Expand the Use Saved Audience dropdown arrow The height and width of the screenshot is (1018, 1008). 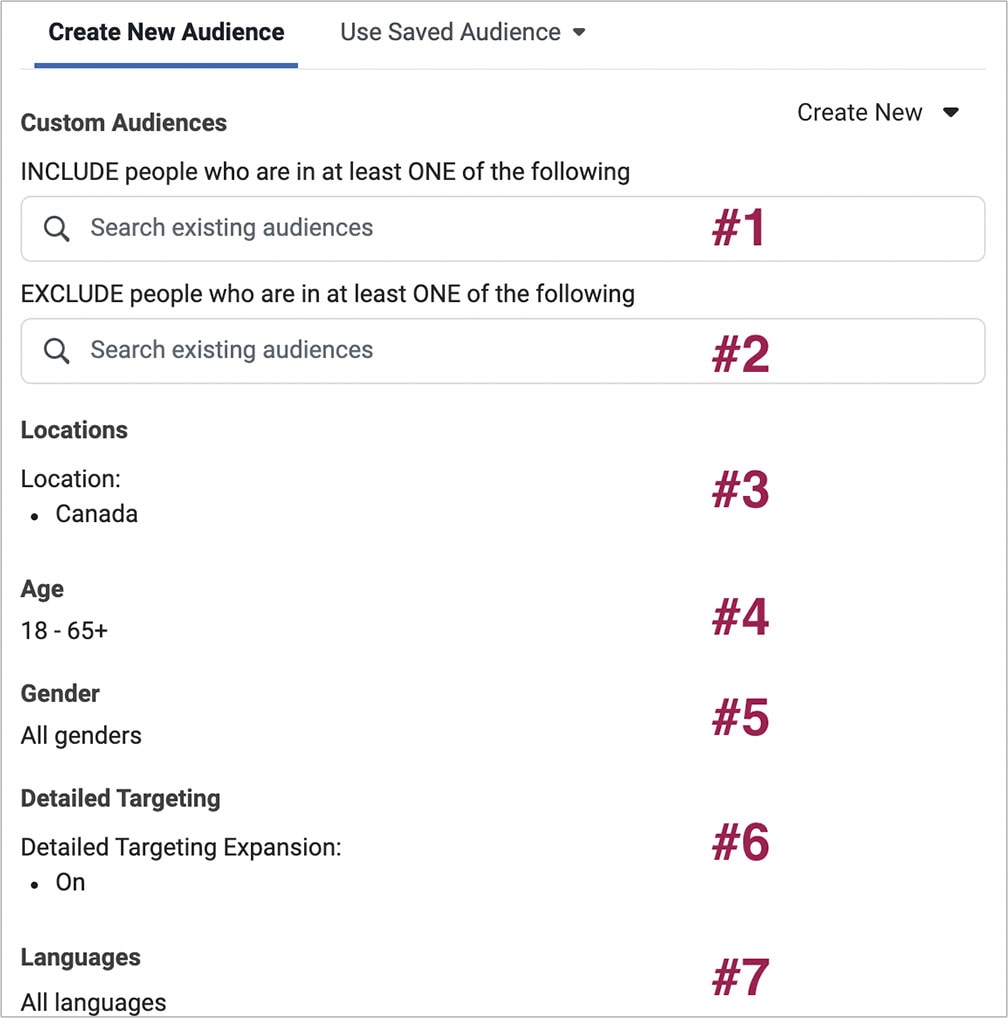(x=579, y=33)
